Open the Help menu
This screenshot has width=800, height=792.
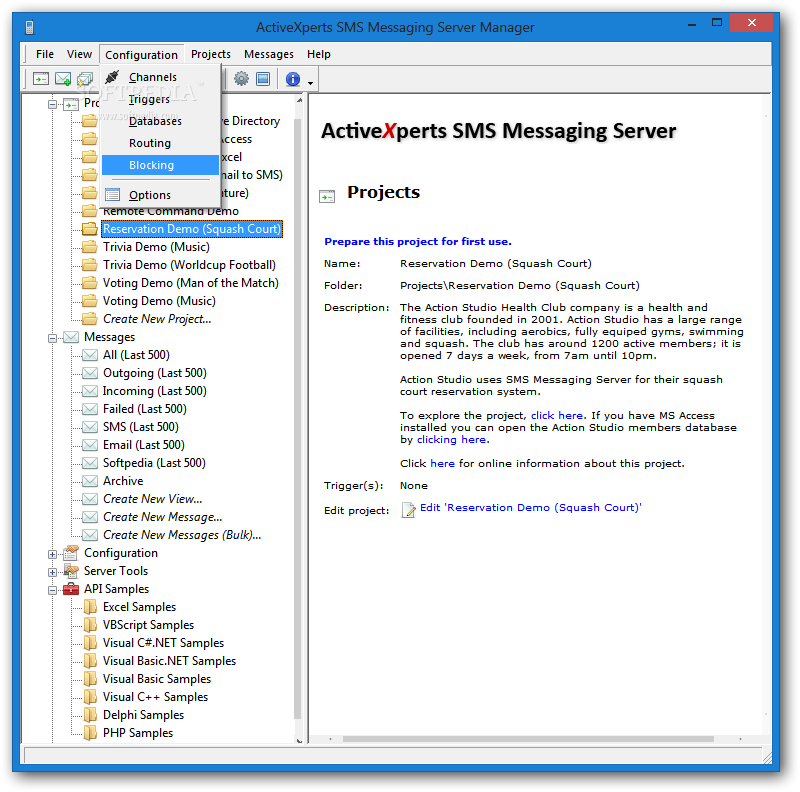tap(319, 54)
